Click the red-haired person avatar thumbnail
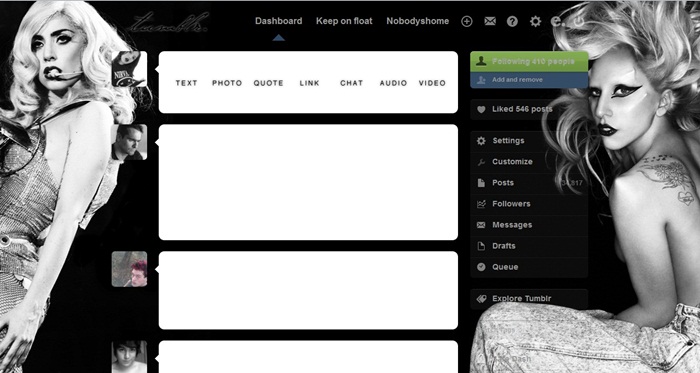Viewport: 700px width, 373px height. 129,269
